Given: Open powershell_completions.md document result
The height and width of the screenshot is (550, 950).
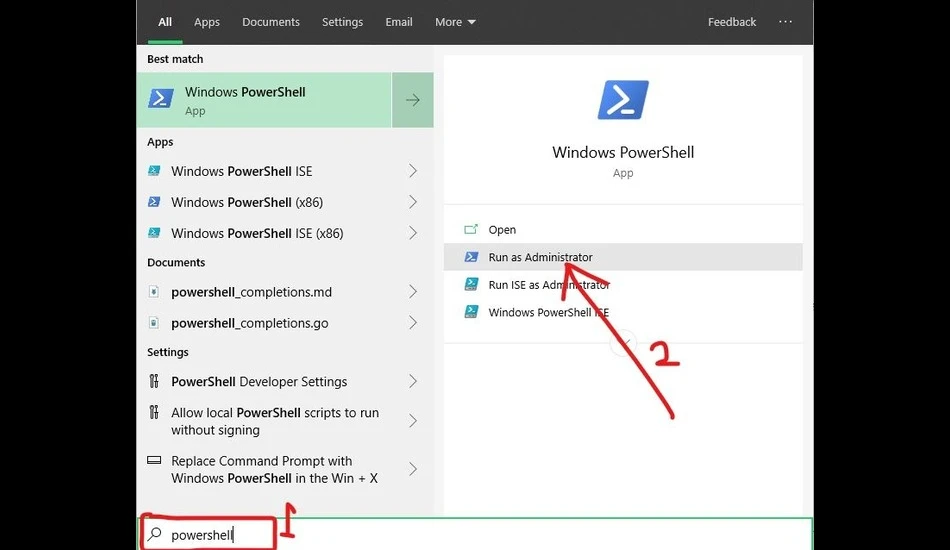Looking at the screenshot, I should click(x=285, y=291).
